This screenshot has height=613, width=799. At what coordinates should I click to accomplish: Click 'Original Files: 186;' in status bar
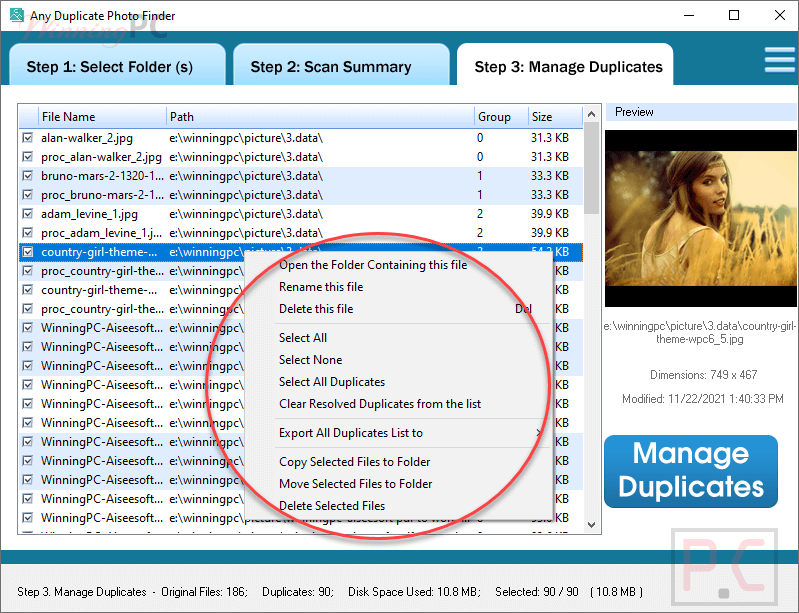point(204,592)
